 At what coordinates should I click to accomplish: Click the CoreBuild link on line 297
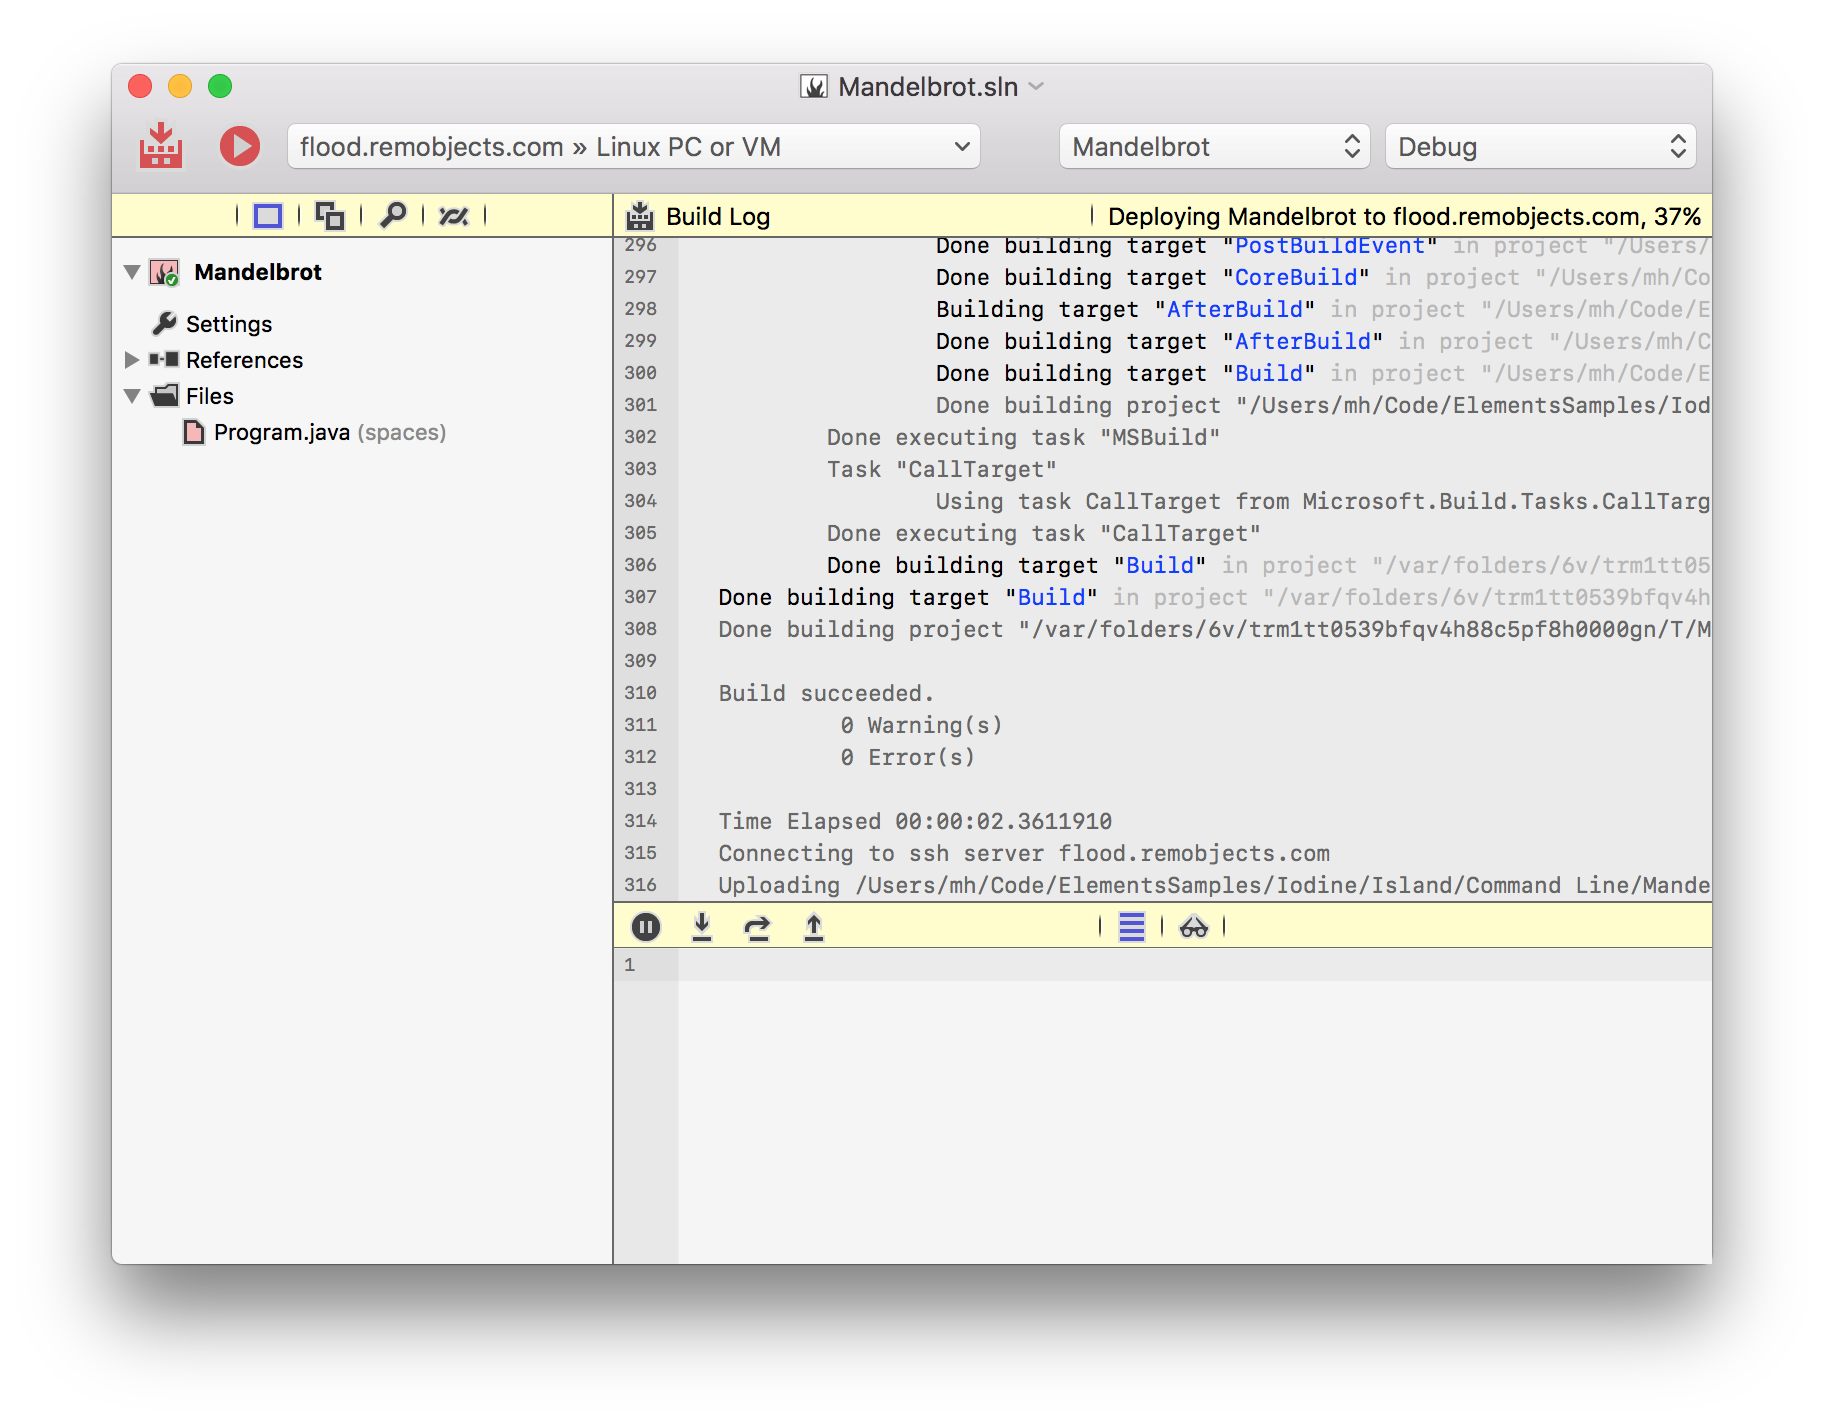1296,277
